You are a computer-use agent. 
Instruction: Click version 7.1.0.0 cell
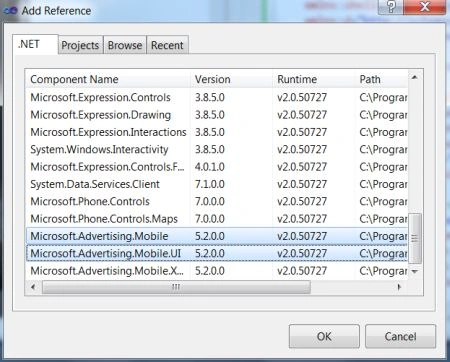(210, 184)
